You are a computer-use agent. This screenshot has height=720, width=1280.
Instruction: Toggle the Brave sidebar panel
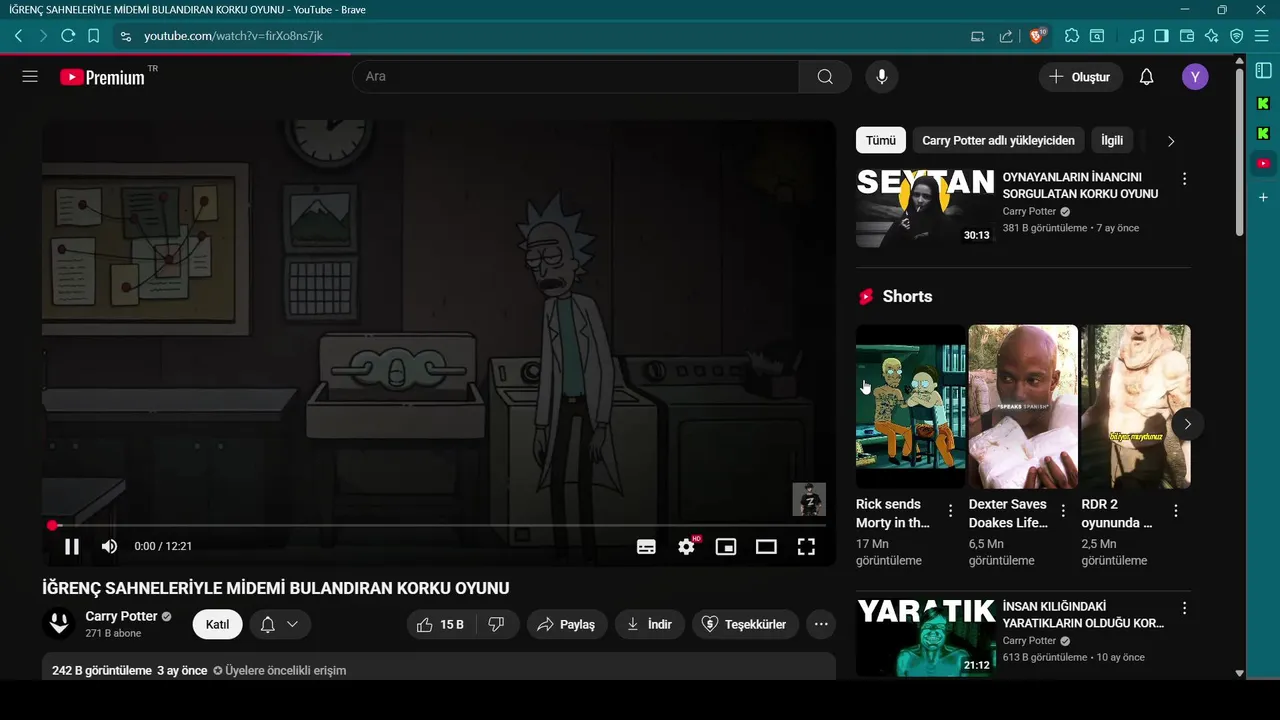pos(1161,36)
